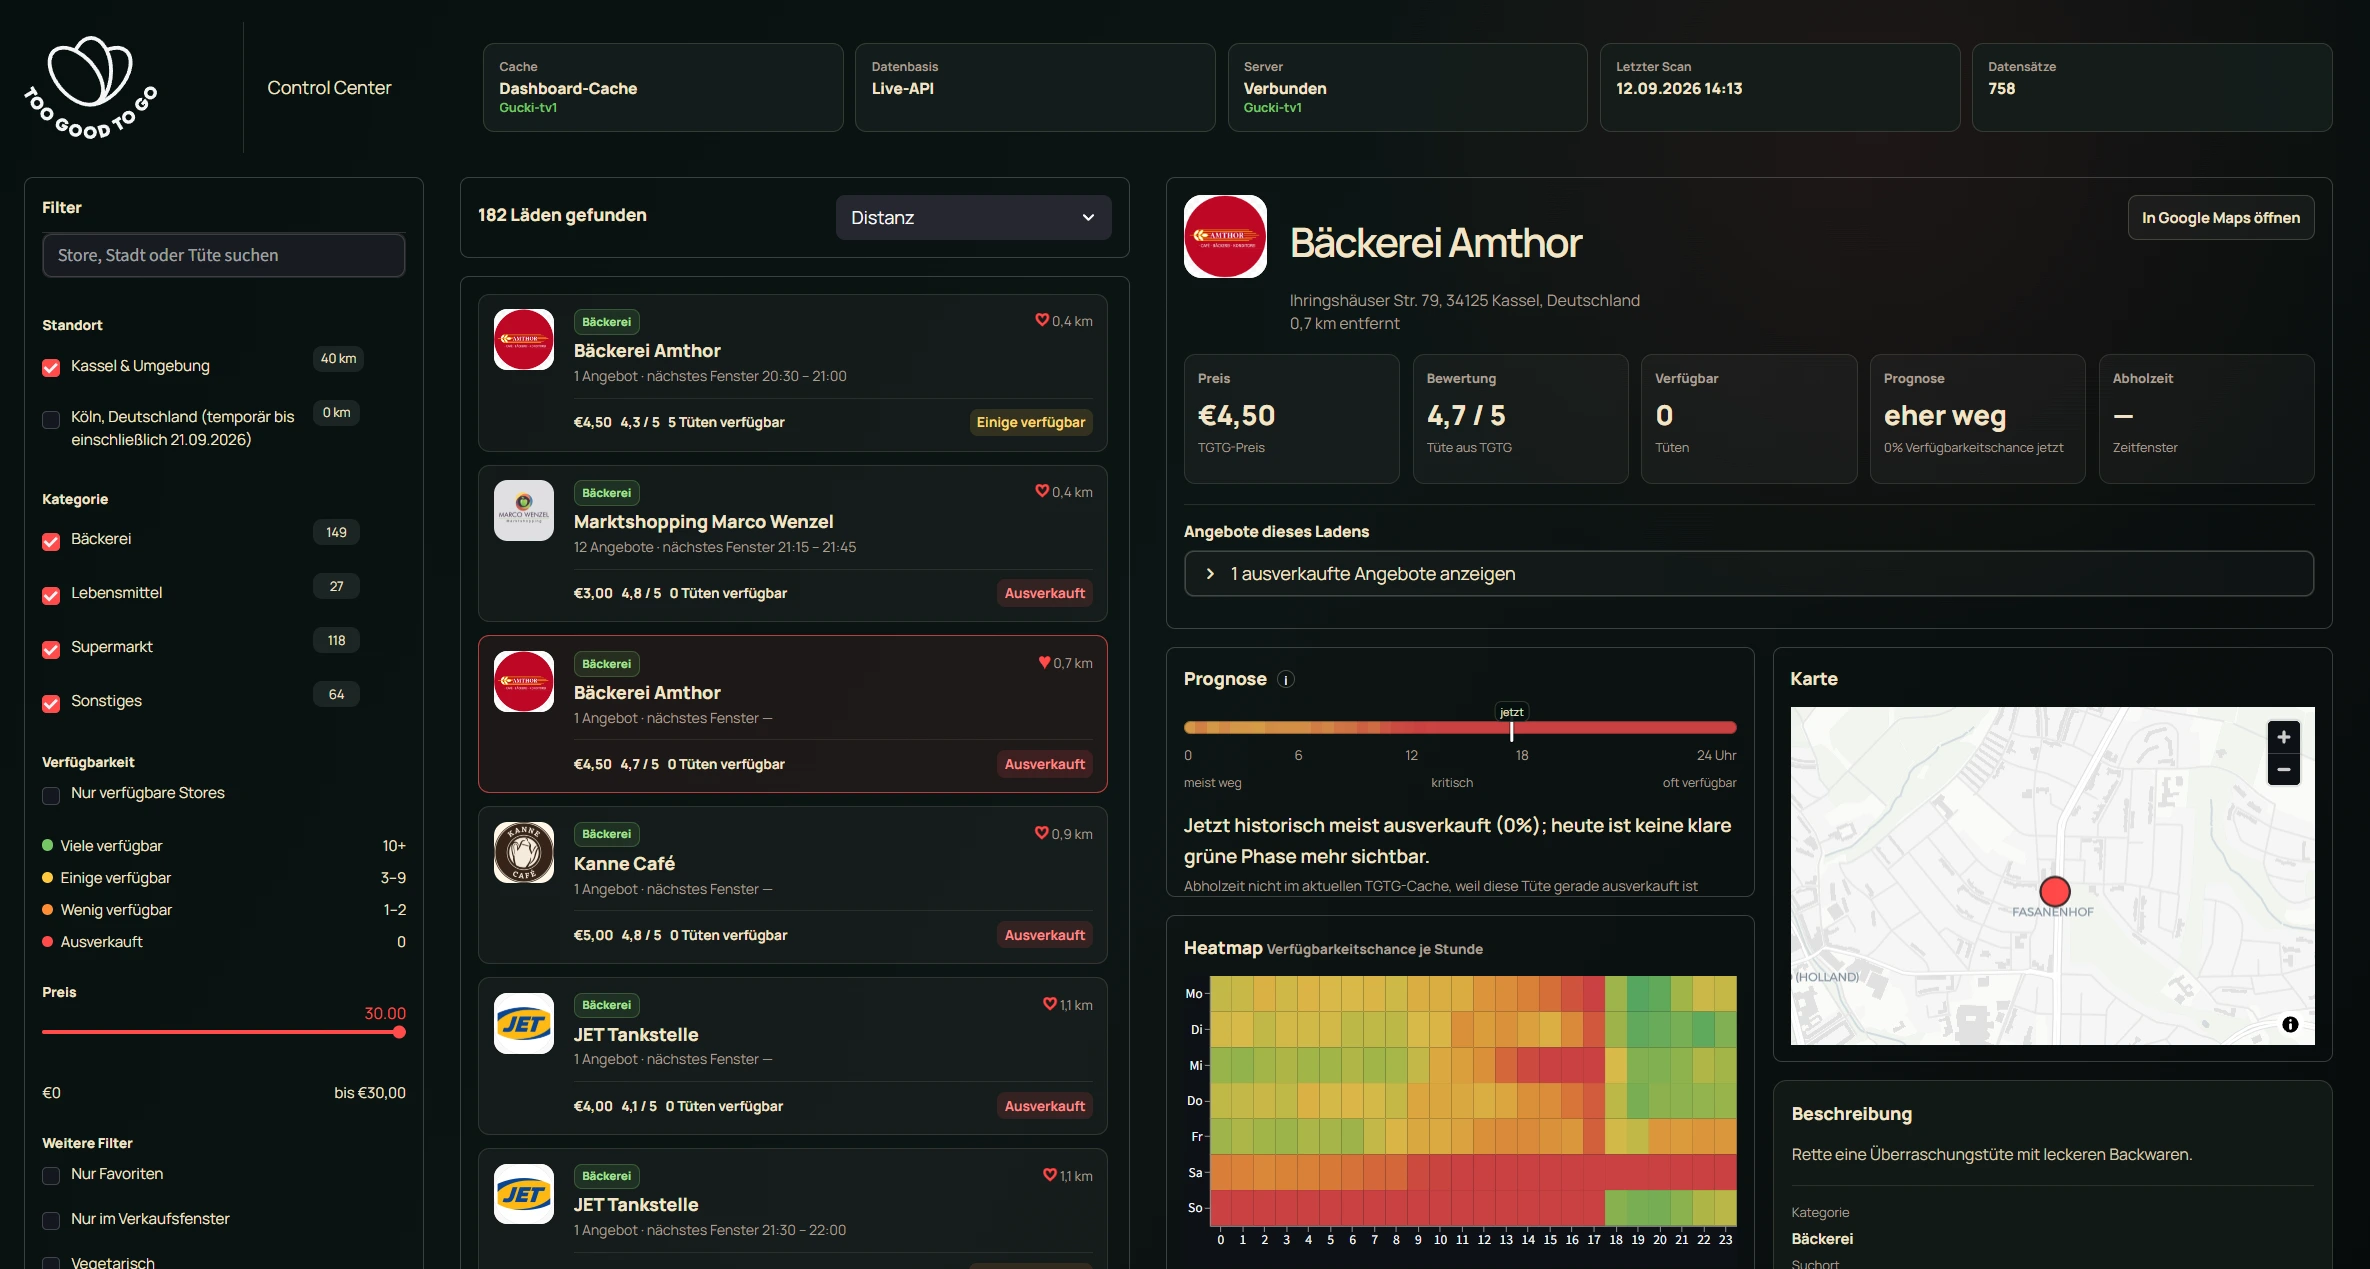Uncheck the Sonstiges category
Screen dimensions: 2370x1269
51,703
